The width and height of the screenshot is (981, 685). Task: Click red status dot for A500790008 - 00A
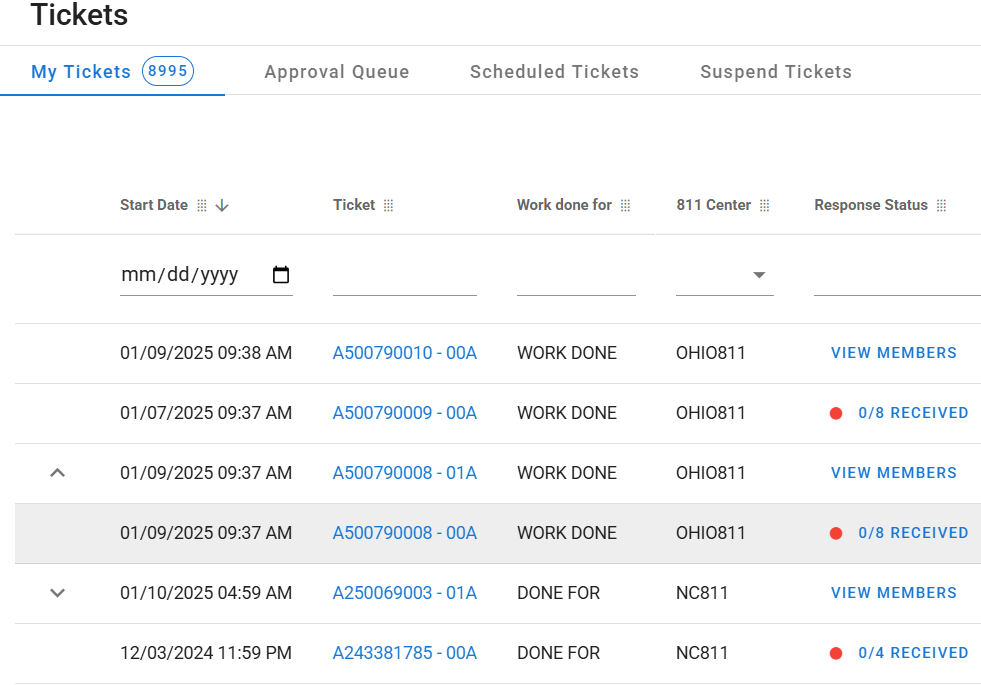click(836, 534)
